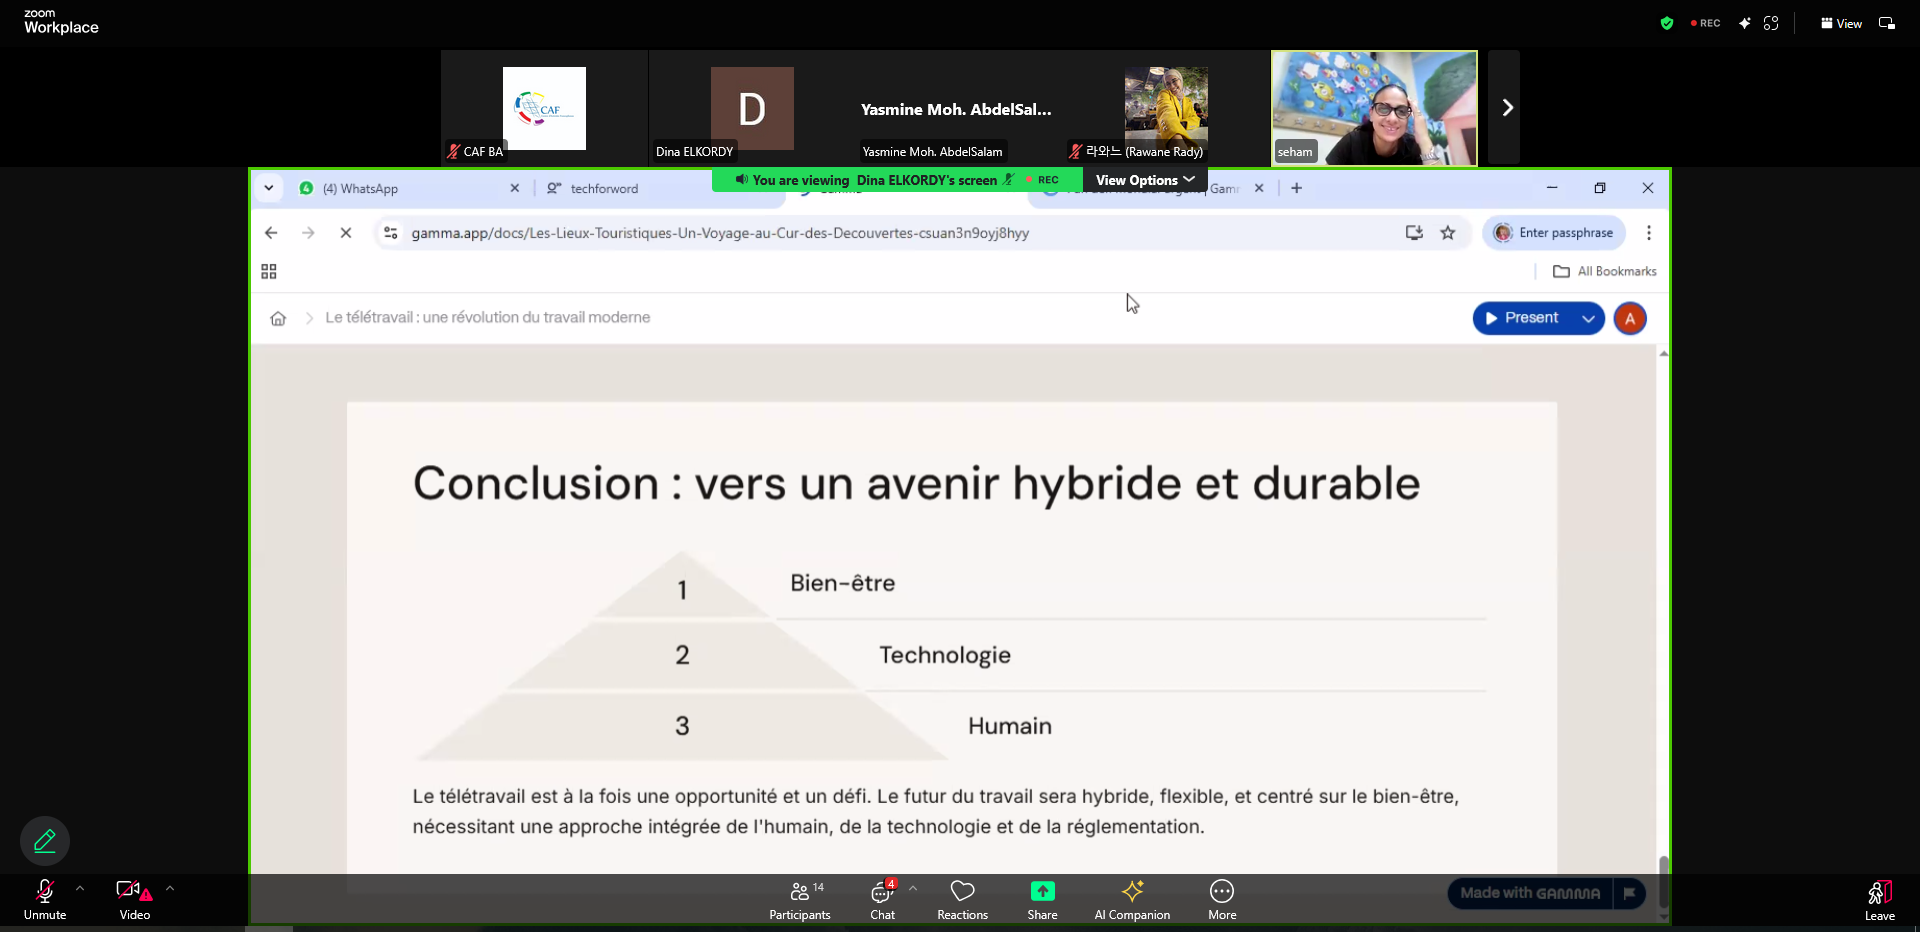This screenshot has height=932, width=1920.
Task: Open the Chat panel
Action: (882, 898)
